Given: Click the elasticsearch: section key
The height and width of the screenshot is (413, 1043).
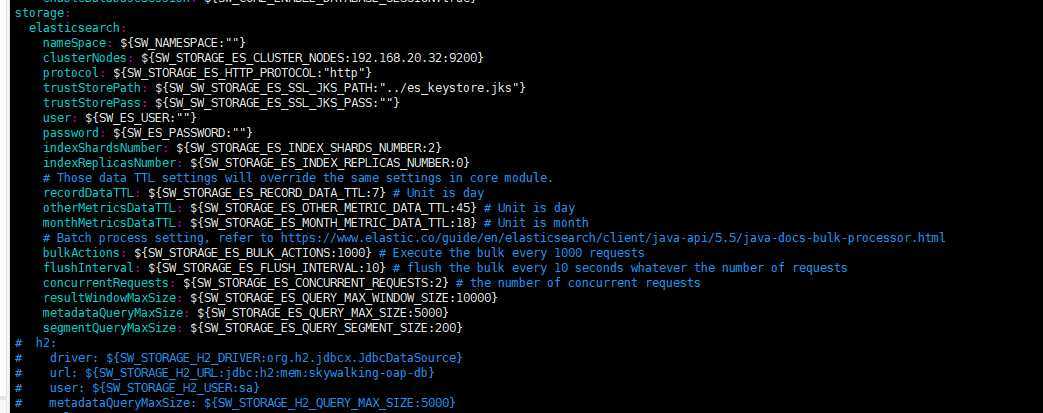Looking at the screenshot, I should point(77,28).
